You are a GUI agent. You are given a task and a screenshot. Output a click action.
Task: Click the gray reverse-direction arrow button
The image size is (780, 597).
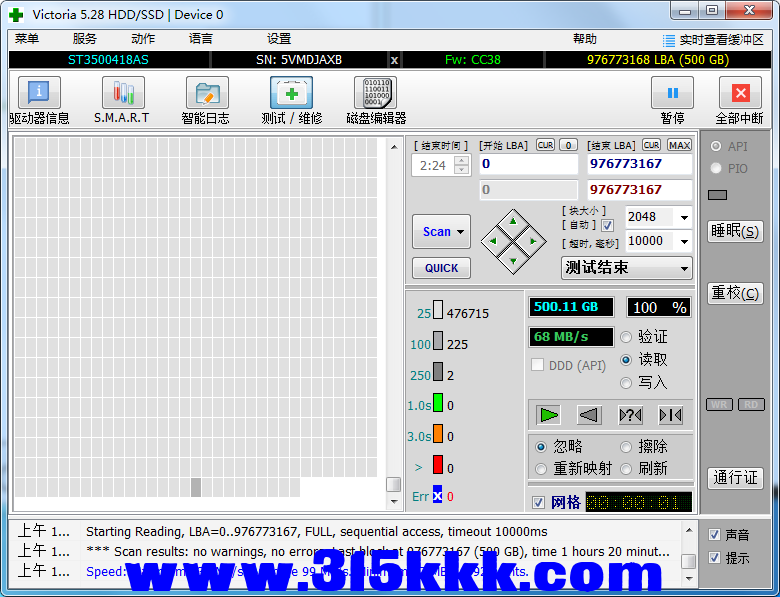(x=589, y=415)
